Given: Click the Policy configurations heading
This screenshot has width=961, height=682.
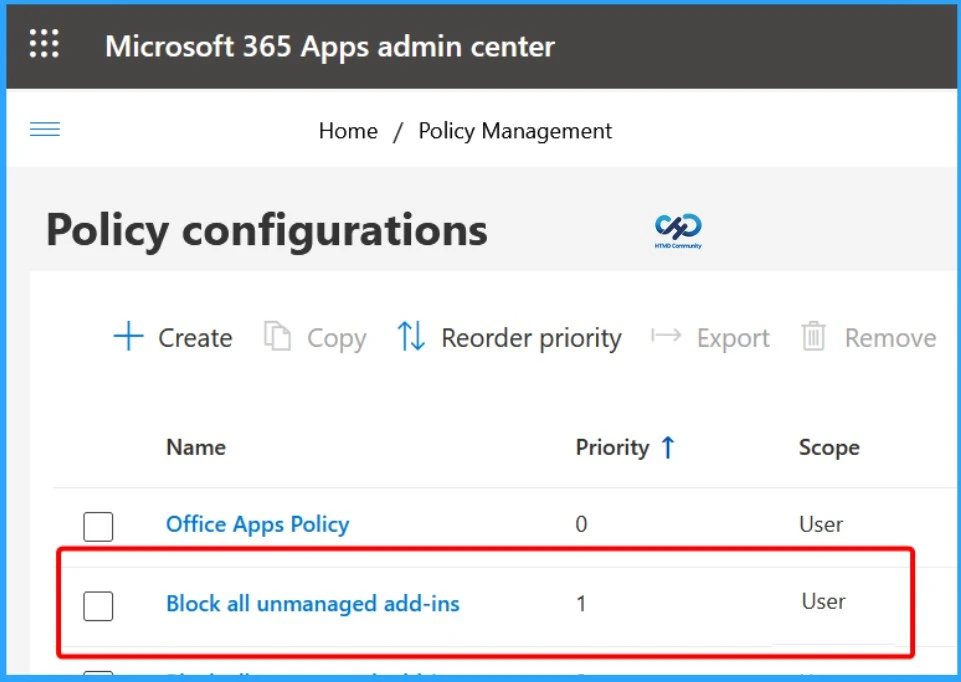Looking at the screenshot, I should point(267,231).
